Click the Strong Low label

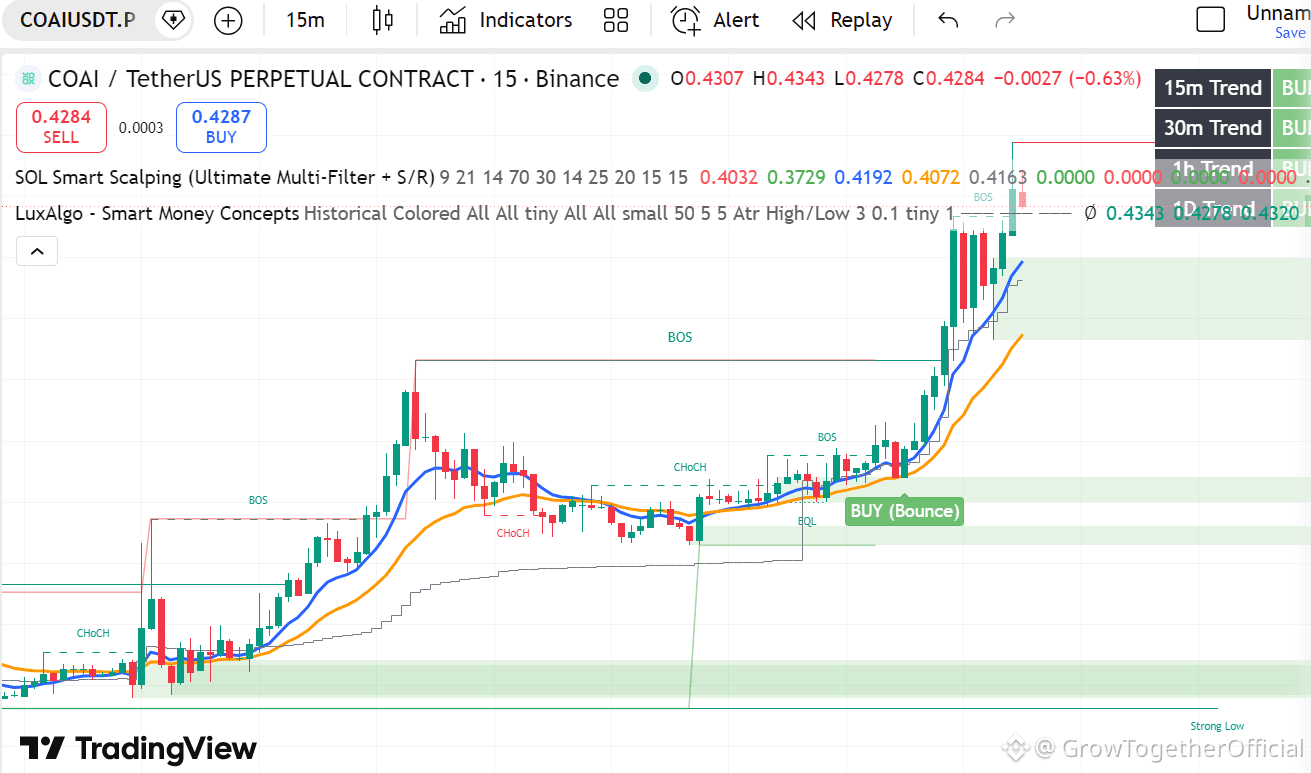tap(1217, 726)
